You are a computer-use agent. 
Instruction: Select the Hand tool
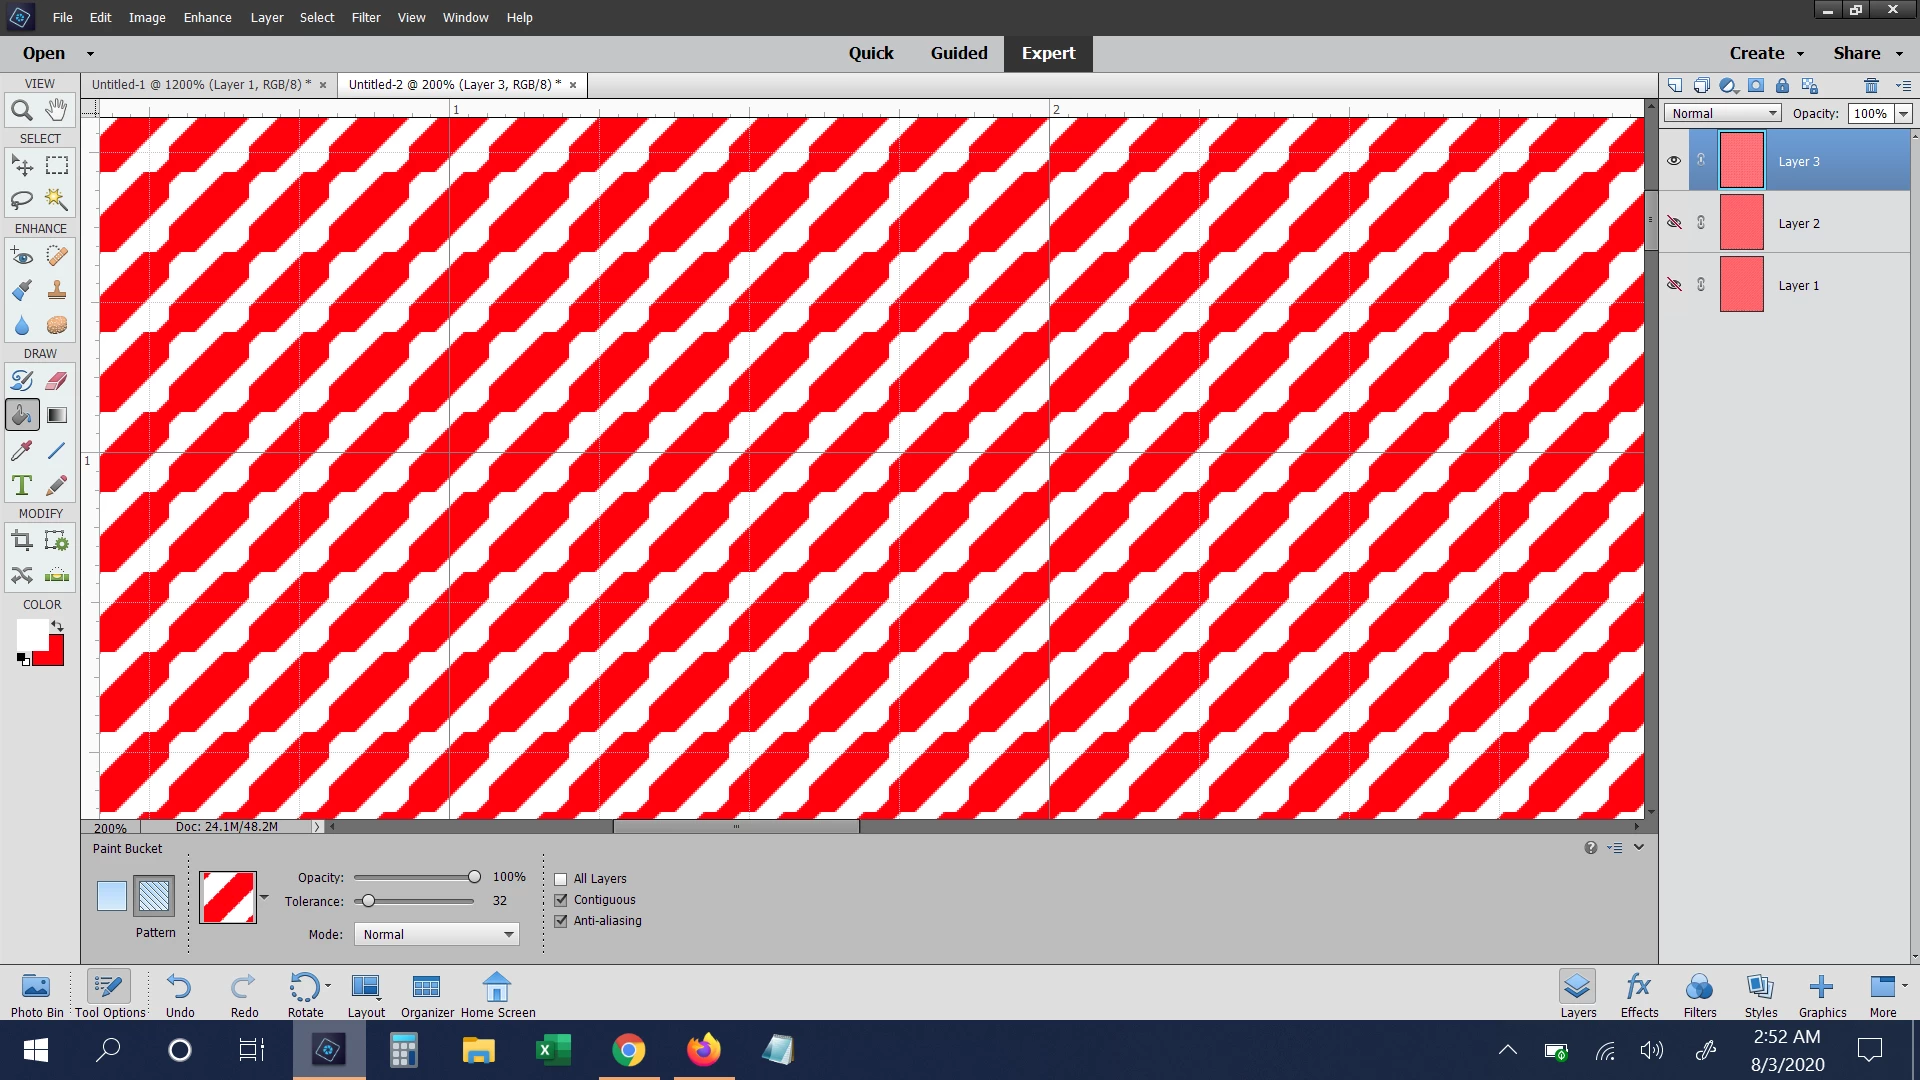pos(57,110)
